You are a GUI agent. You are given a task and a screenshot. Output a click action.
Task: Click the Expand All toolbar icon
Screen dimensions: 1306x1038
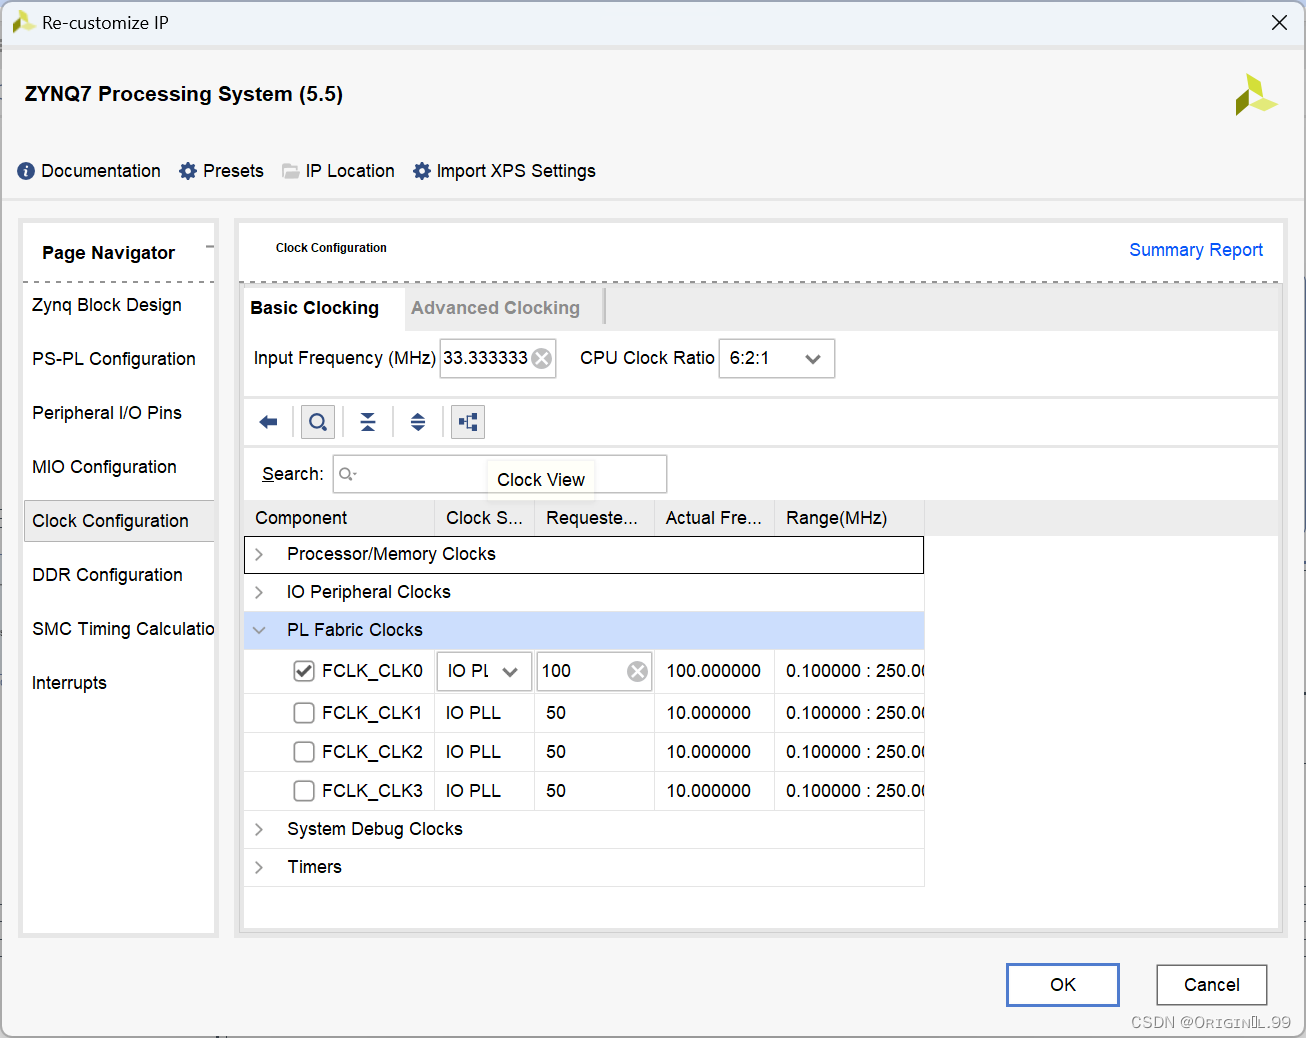click(418, 422)
